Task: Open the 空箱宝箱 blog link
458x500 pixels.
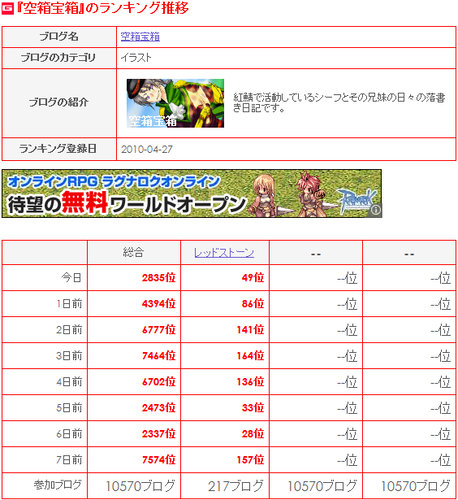Action: pyautogui.click(x=140, y=36)
